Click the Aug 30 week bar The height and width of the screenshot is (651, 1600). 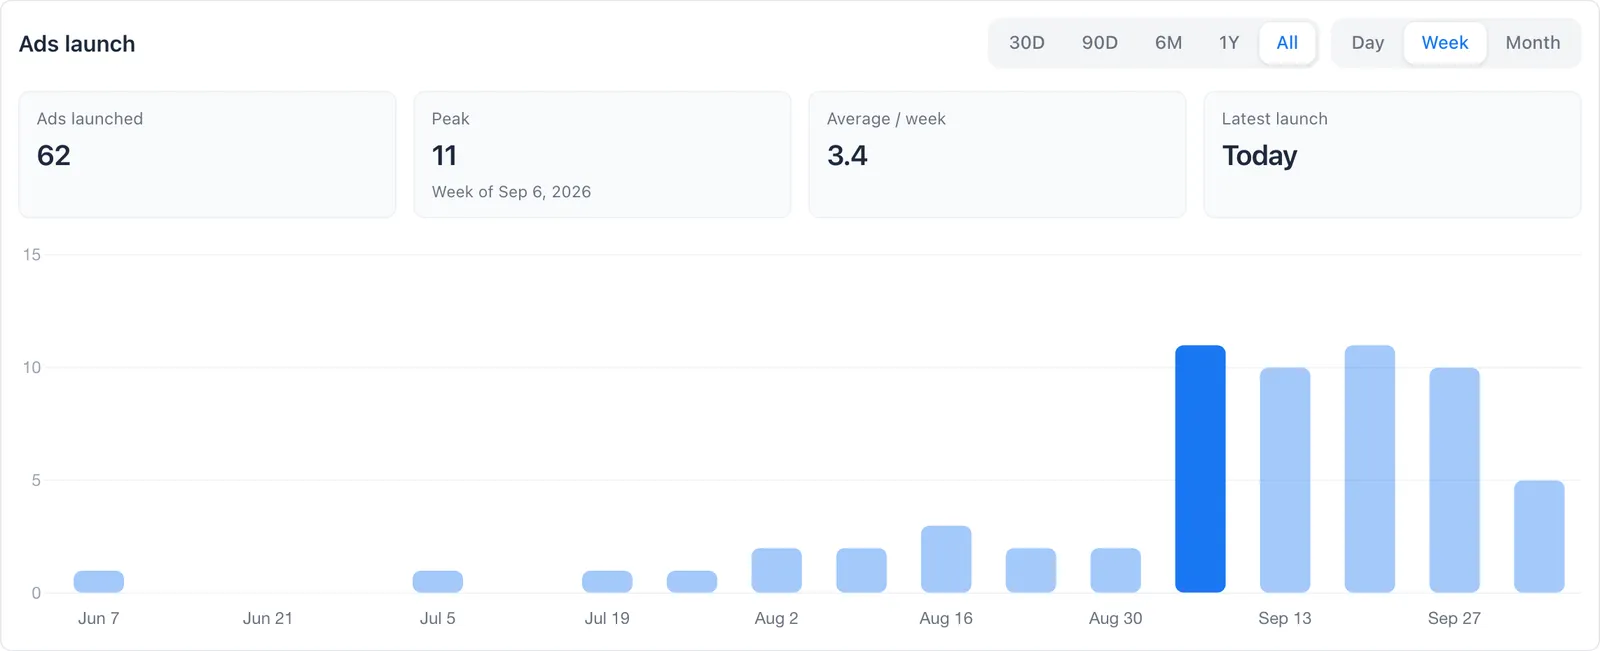click(1116, 570)
